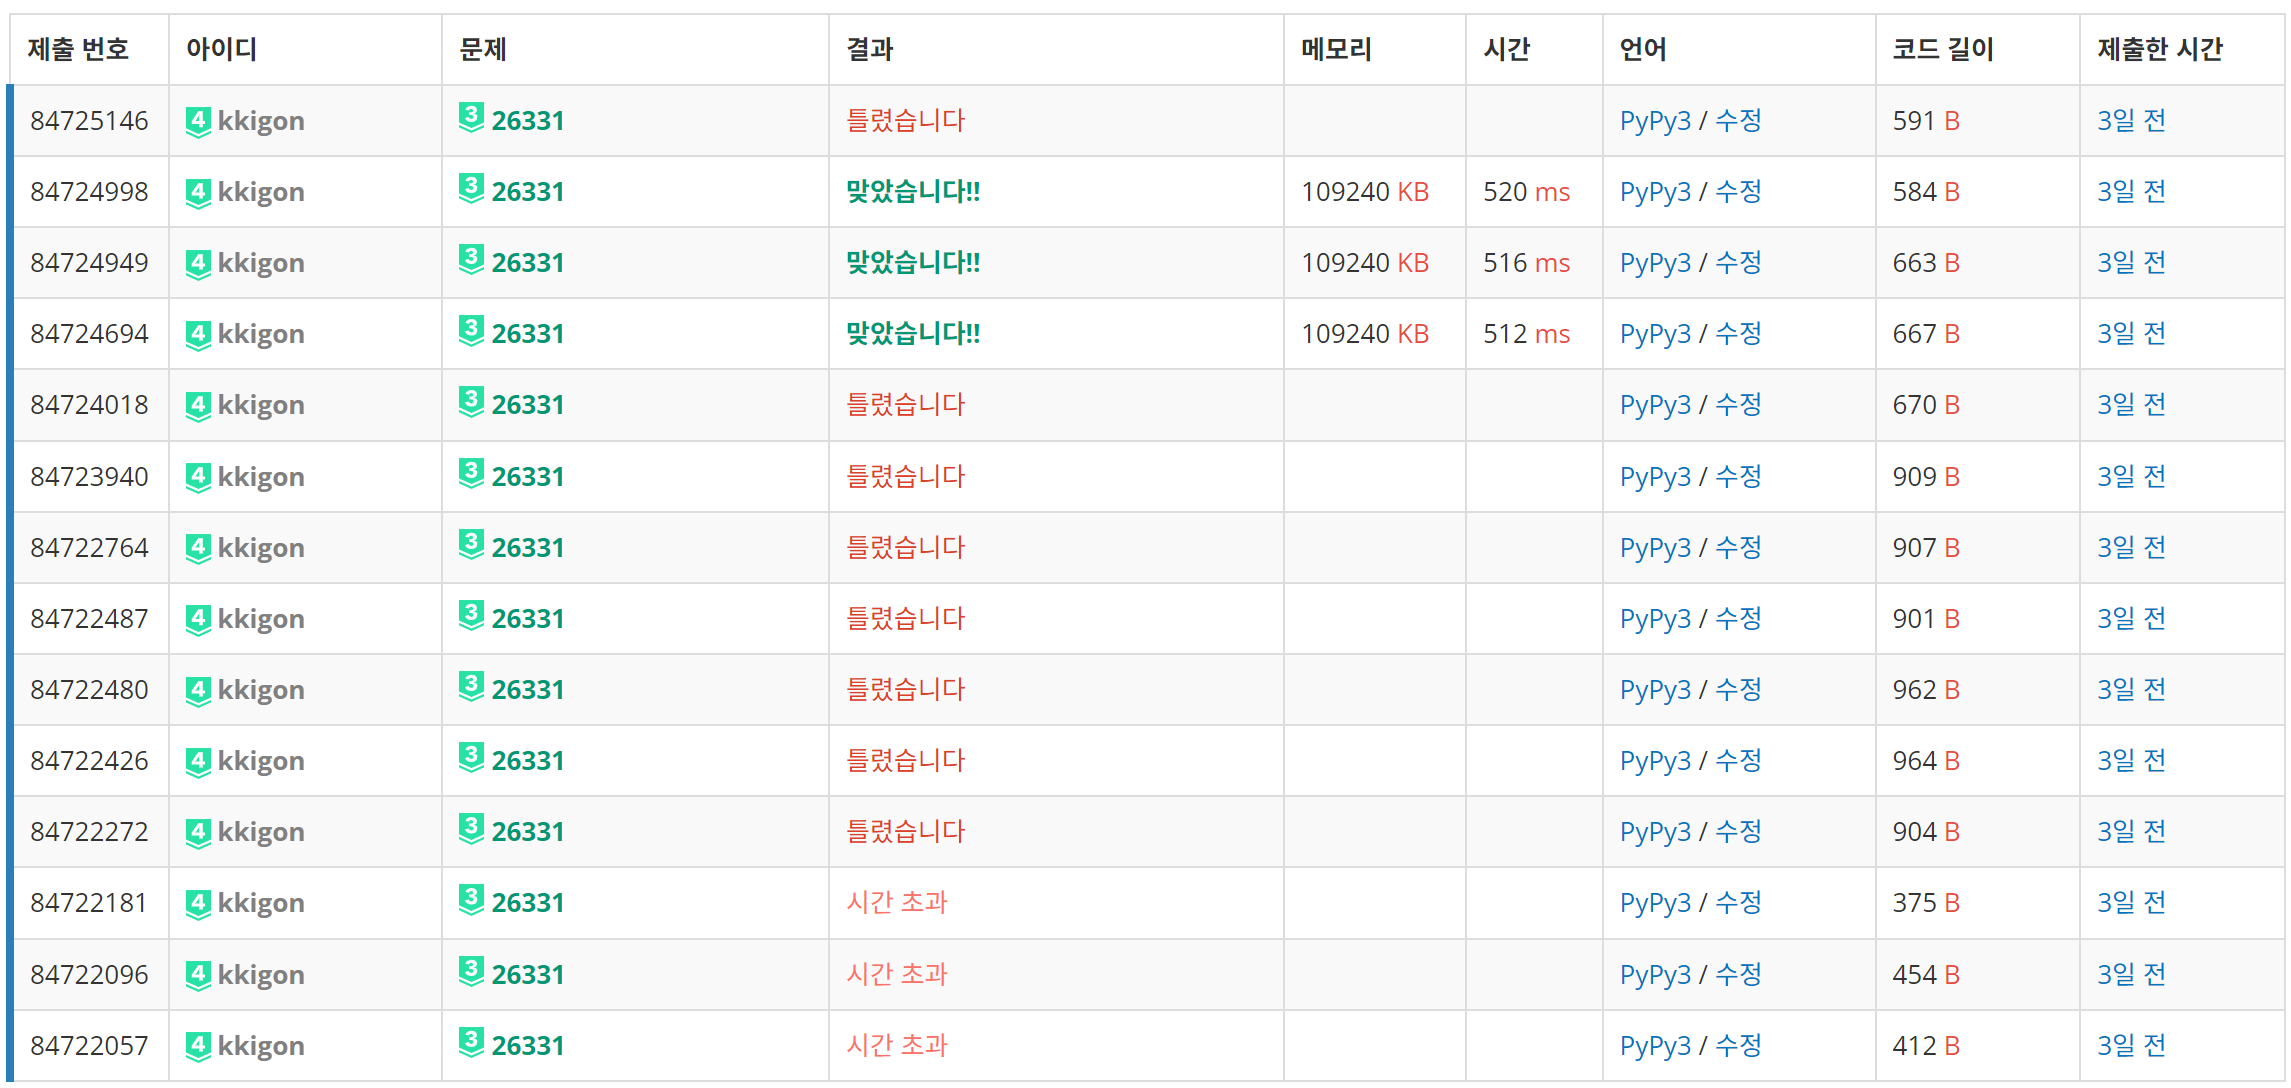
Task: Click 3일 전 timestamp in row 84722057
Action: pos(2131,1046)
